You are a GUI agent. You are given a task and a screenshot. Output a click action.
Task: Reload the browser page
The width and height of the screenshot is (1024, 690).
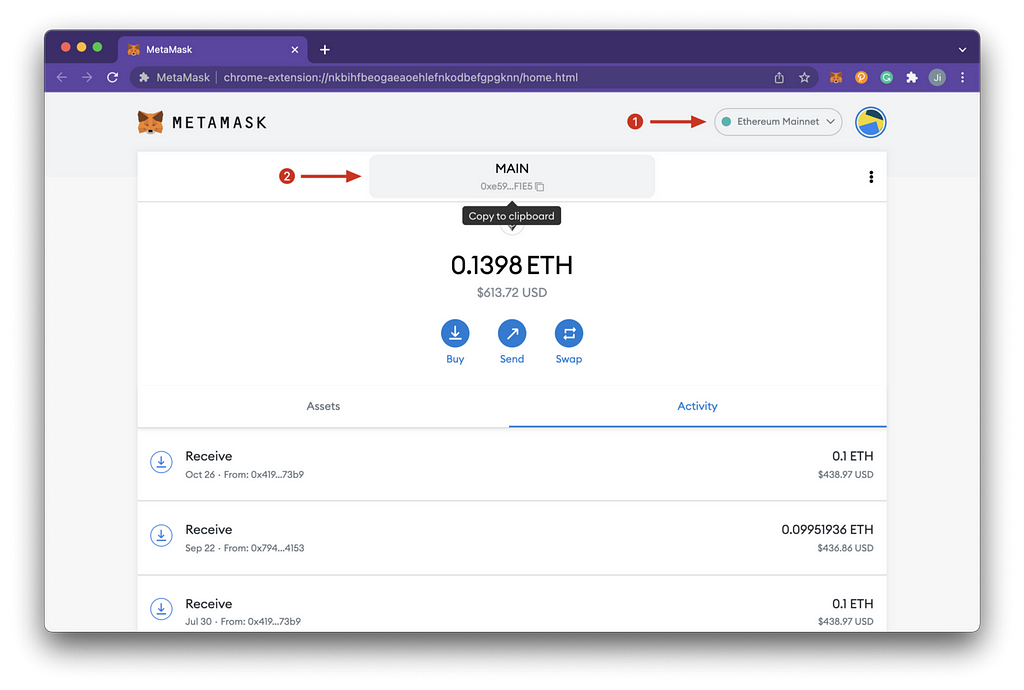(x=112, y=77)
